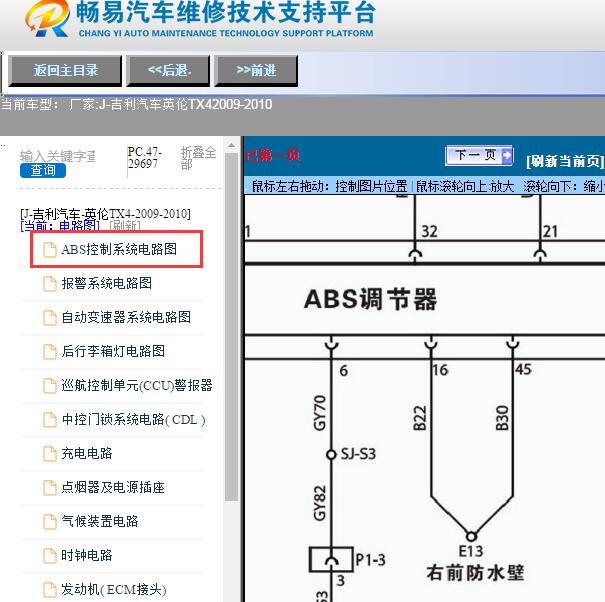Click the 刷新当前页 link
This screenshot has height=602, width=605.
[x=564, y=161]
